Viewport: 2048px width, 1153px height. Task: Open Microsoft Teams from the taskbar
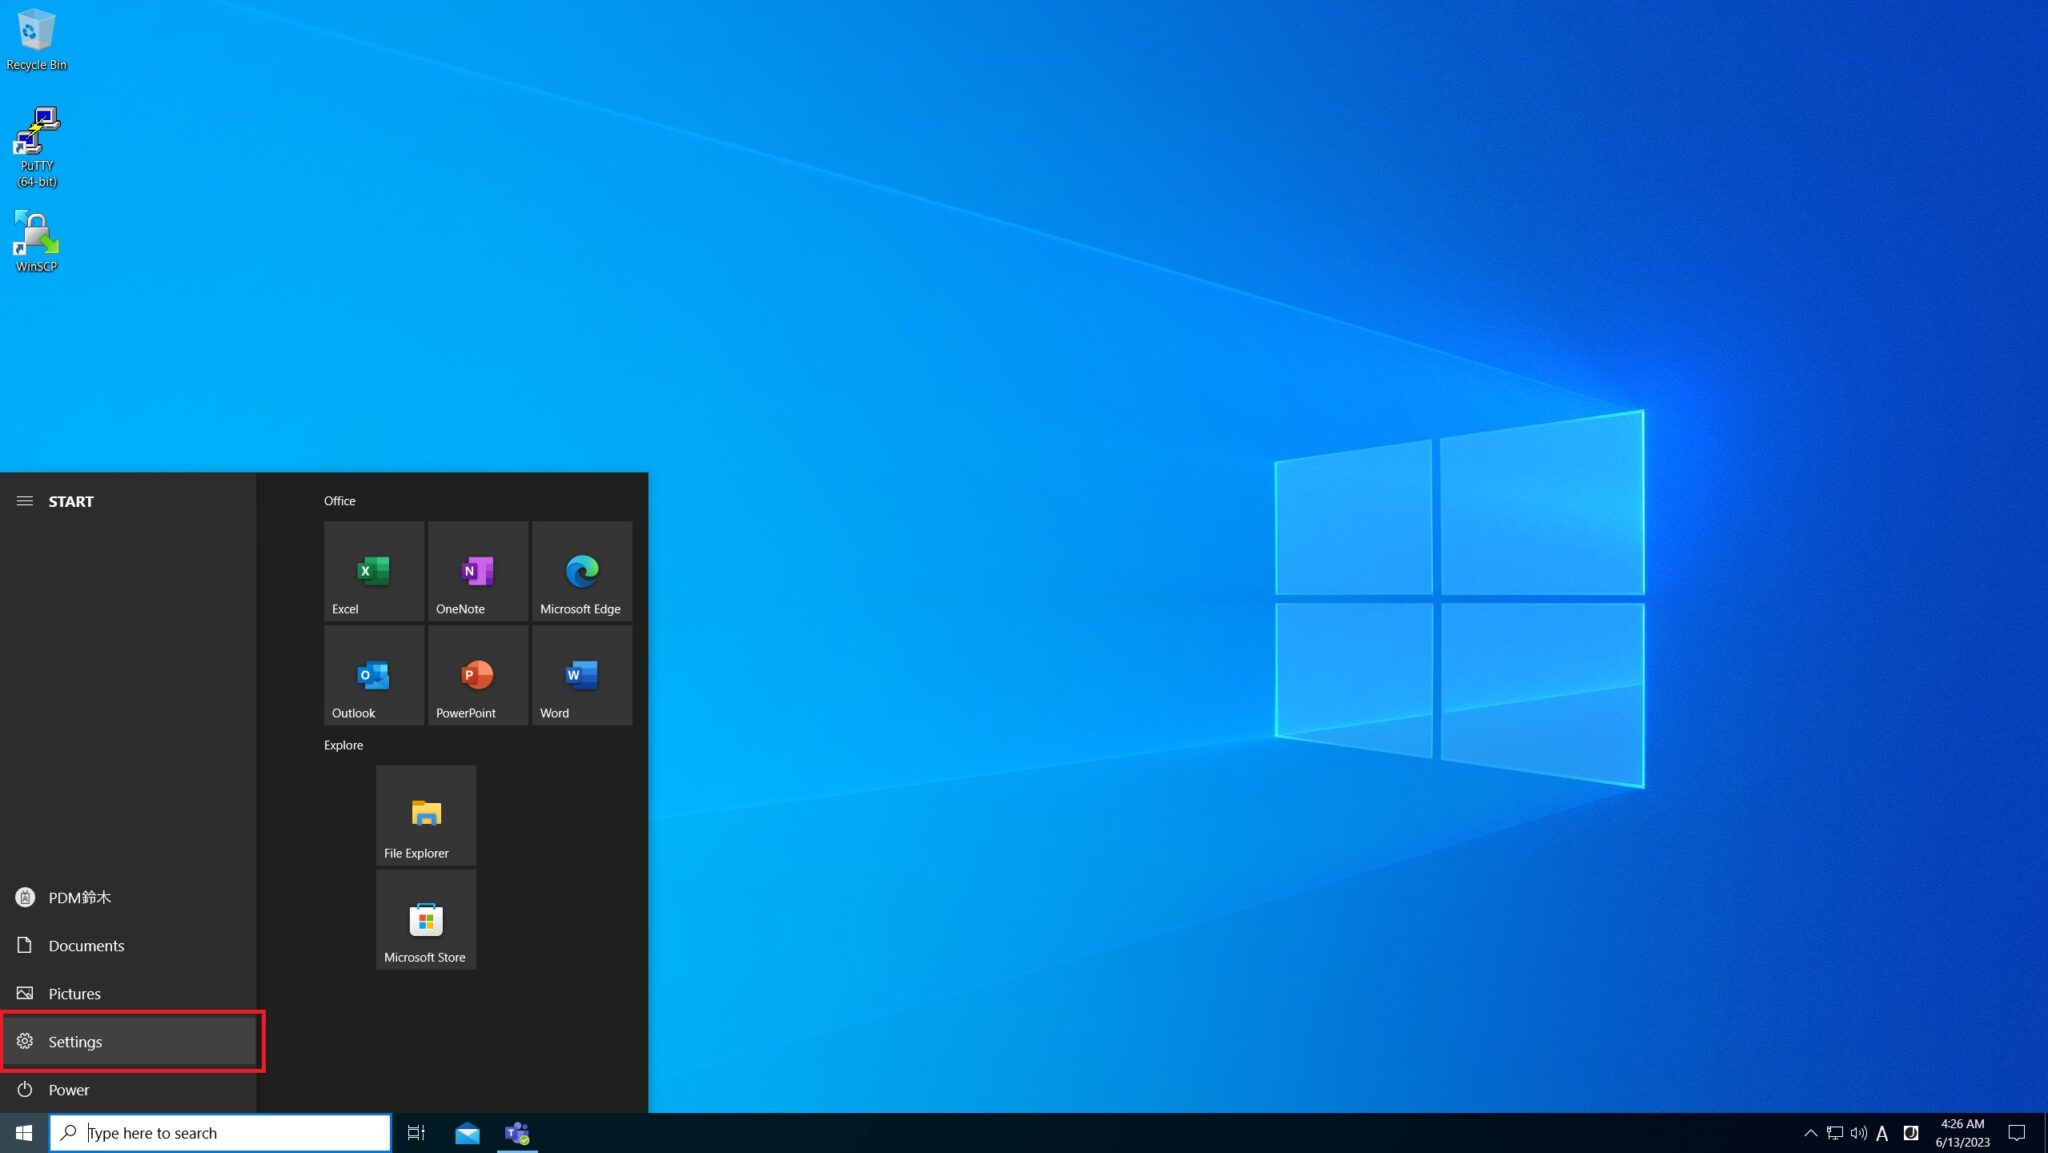click(518, 1132)
